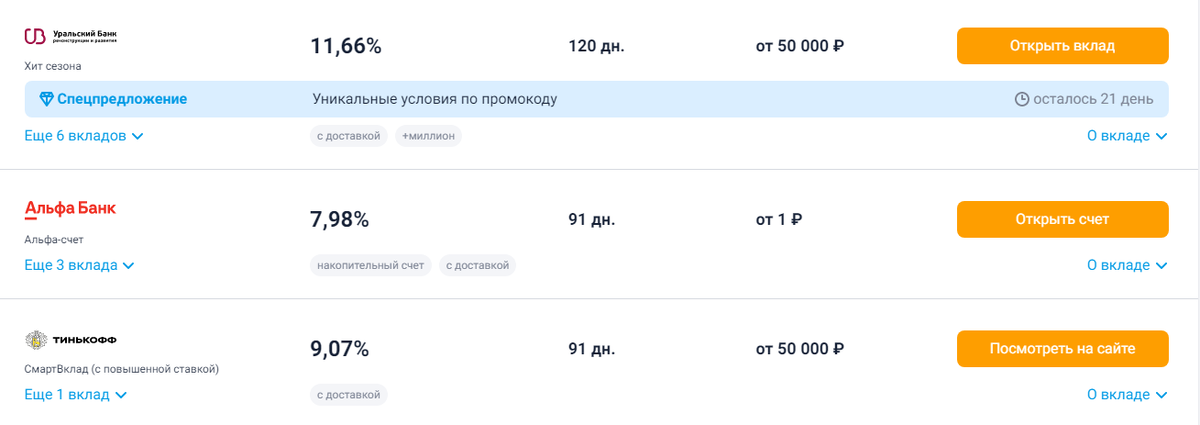Click the 91 дн. term for Альфа Банк
Screen dimensions: 1200x425
[x=592, y=219]
